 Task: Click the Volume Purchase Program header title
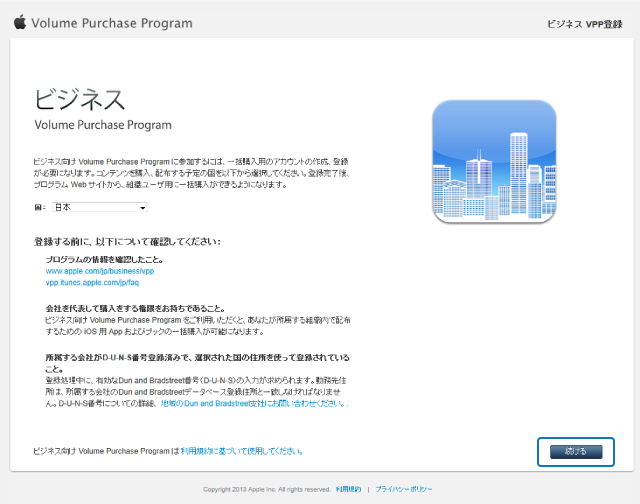point(113,21)
